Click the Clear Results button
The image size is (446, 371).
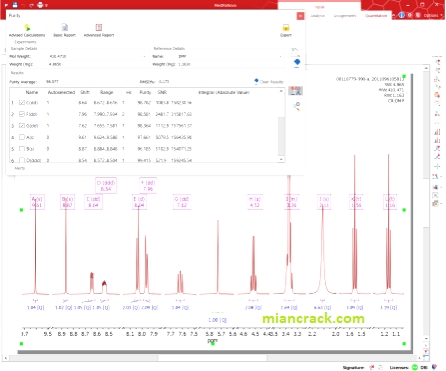coord(269,81)
